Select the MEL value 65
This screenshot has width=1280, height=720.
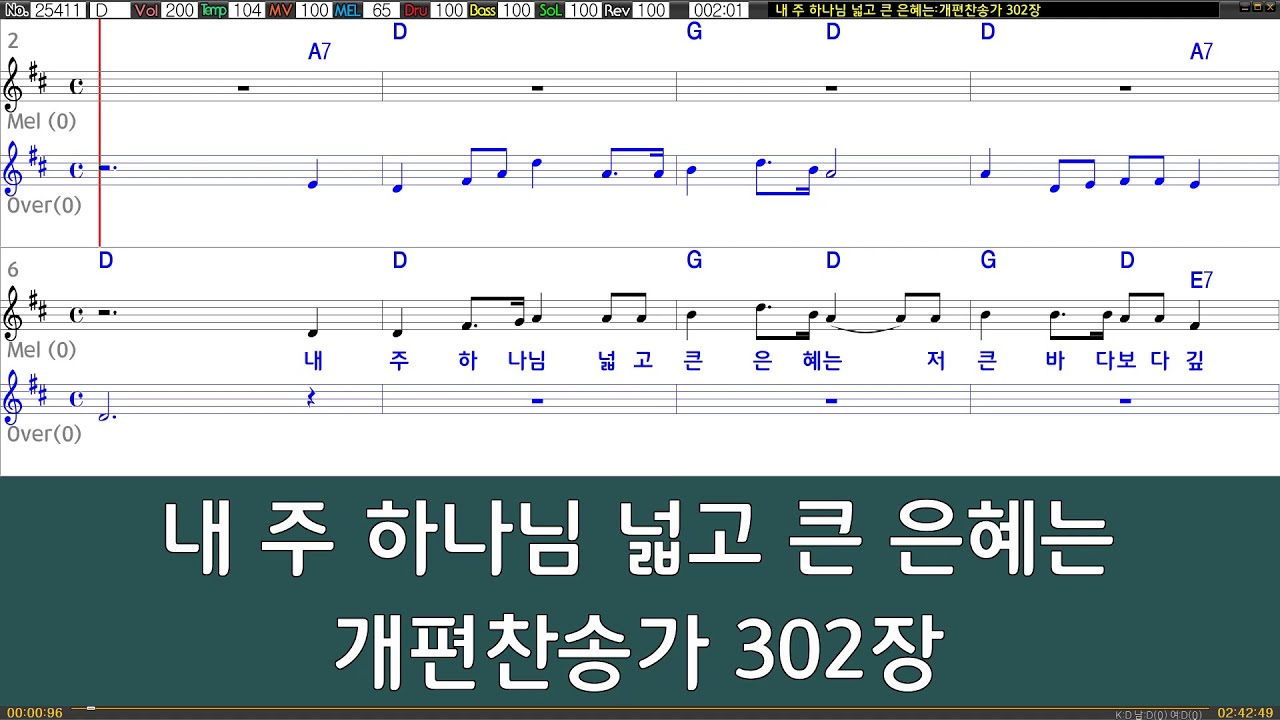tap(381, 10)
